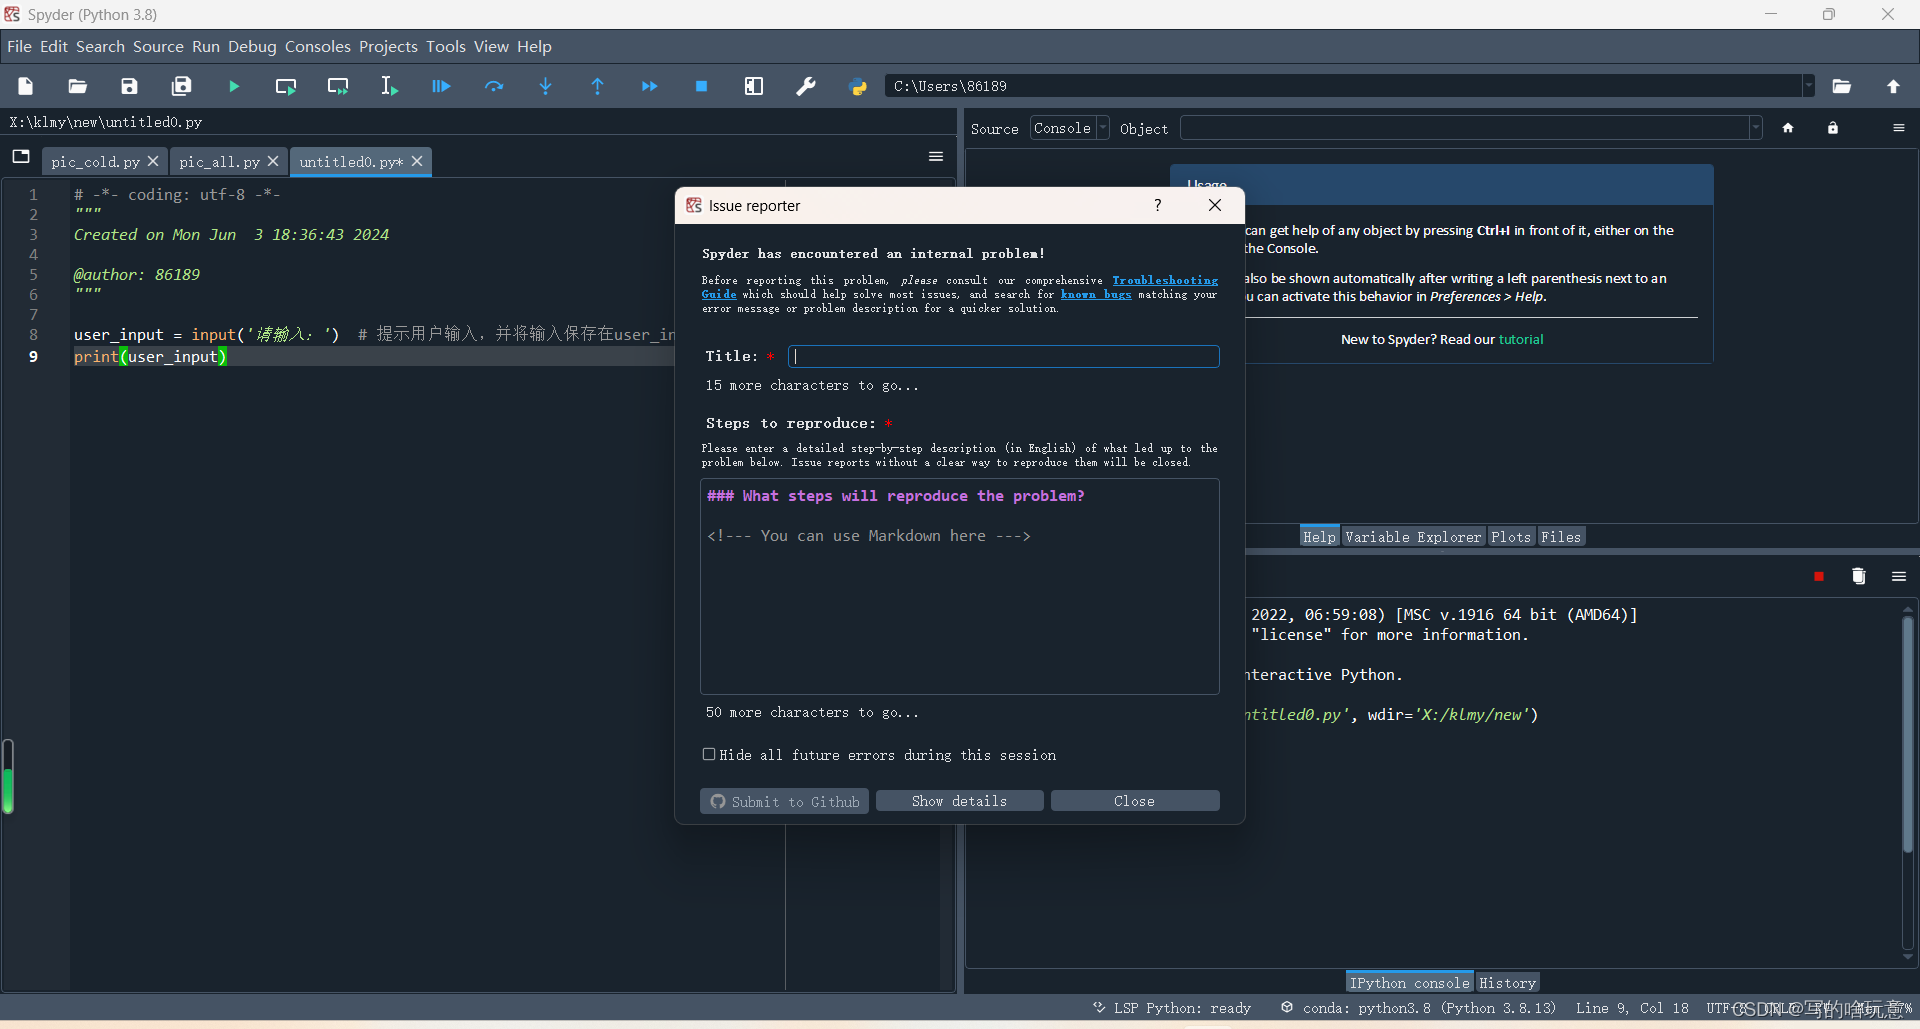Open the PYTHONPATH manager Python icon
This screenshot has width=1920, height=1029.
(858, 86)
